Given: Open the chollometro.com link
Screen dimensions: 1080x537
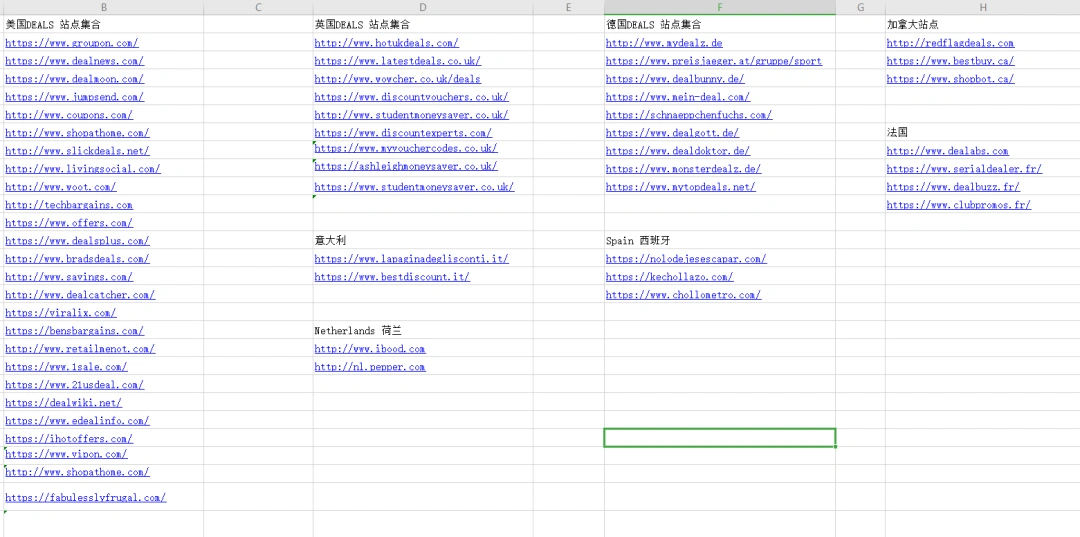Looking at the screenshot, I should [683, 295].
